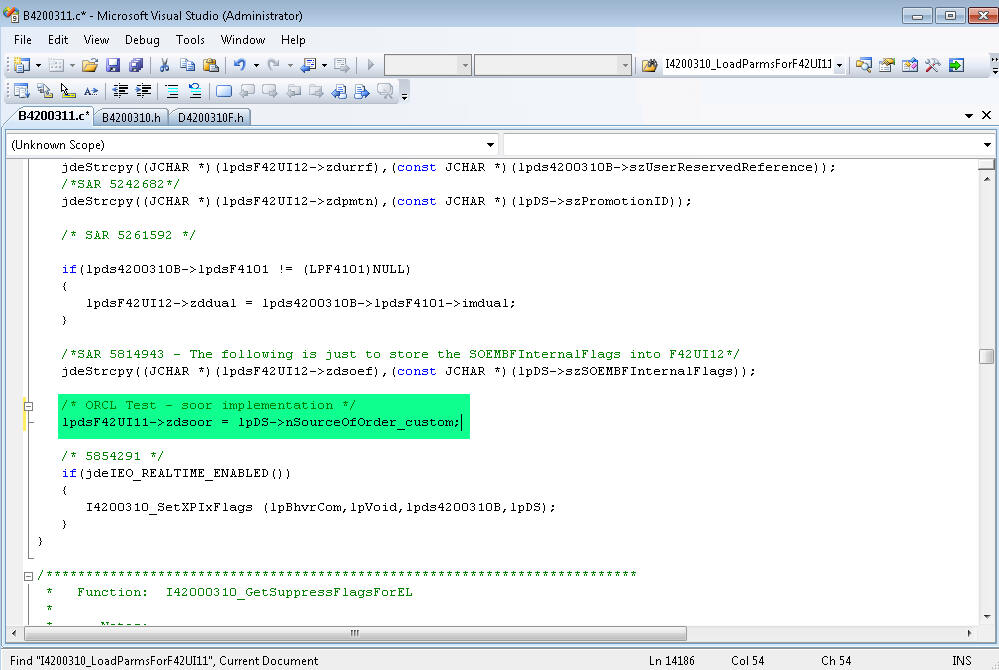The width and height of the screenshot is (999, 670).
Task: Click the Cut scissors icon
Action: click(x=164, y=65)
